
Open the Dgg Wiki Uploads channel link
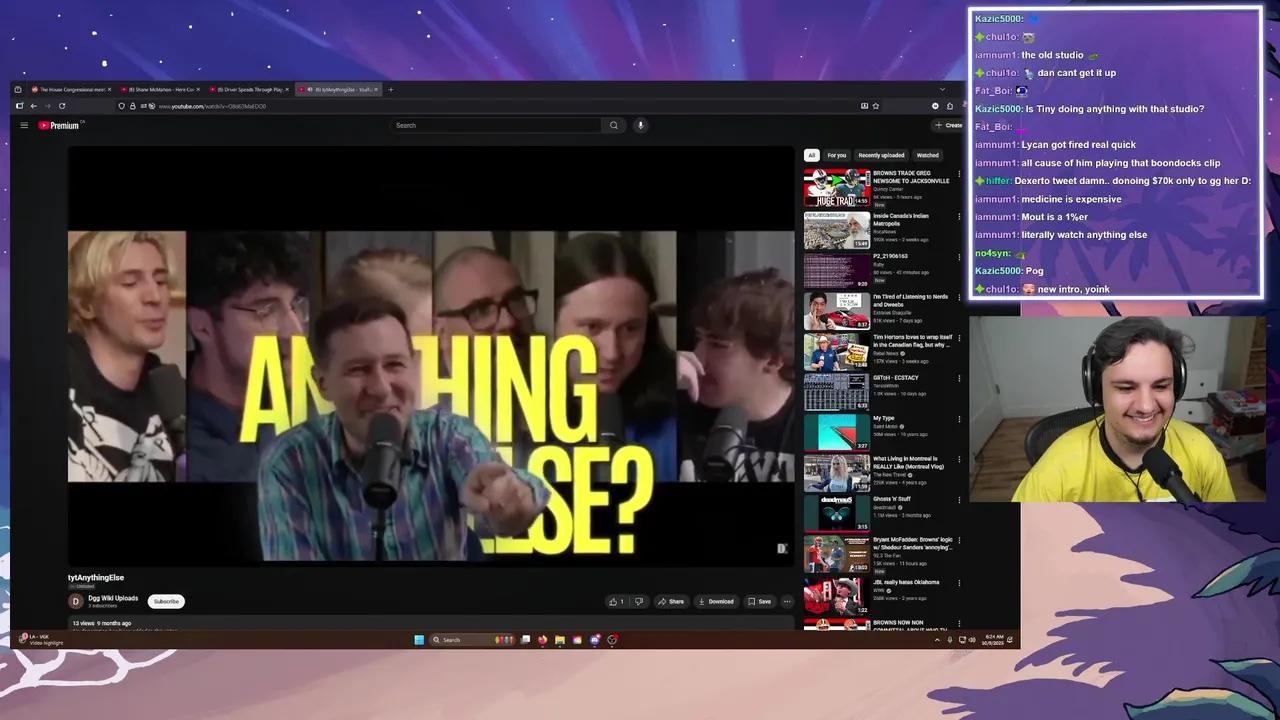point(113,598)
